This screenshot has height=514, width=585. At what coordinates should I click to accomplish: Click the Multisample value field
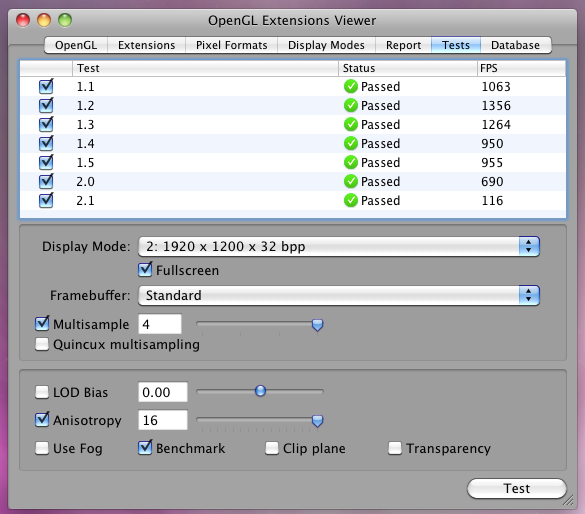pyautogui.click(x=160, y=324)
